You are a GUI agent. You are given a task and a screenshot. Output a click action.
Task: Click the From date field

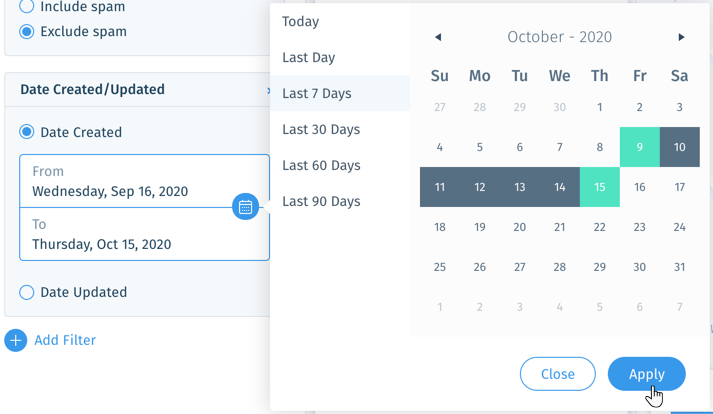[144, 181]
